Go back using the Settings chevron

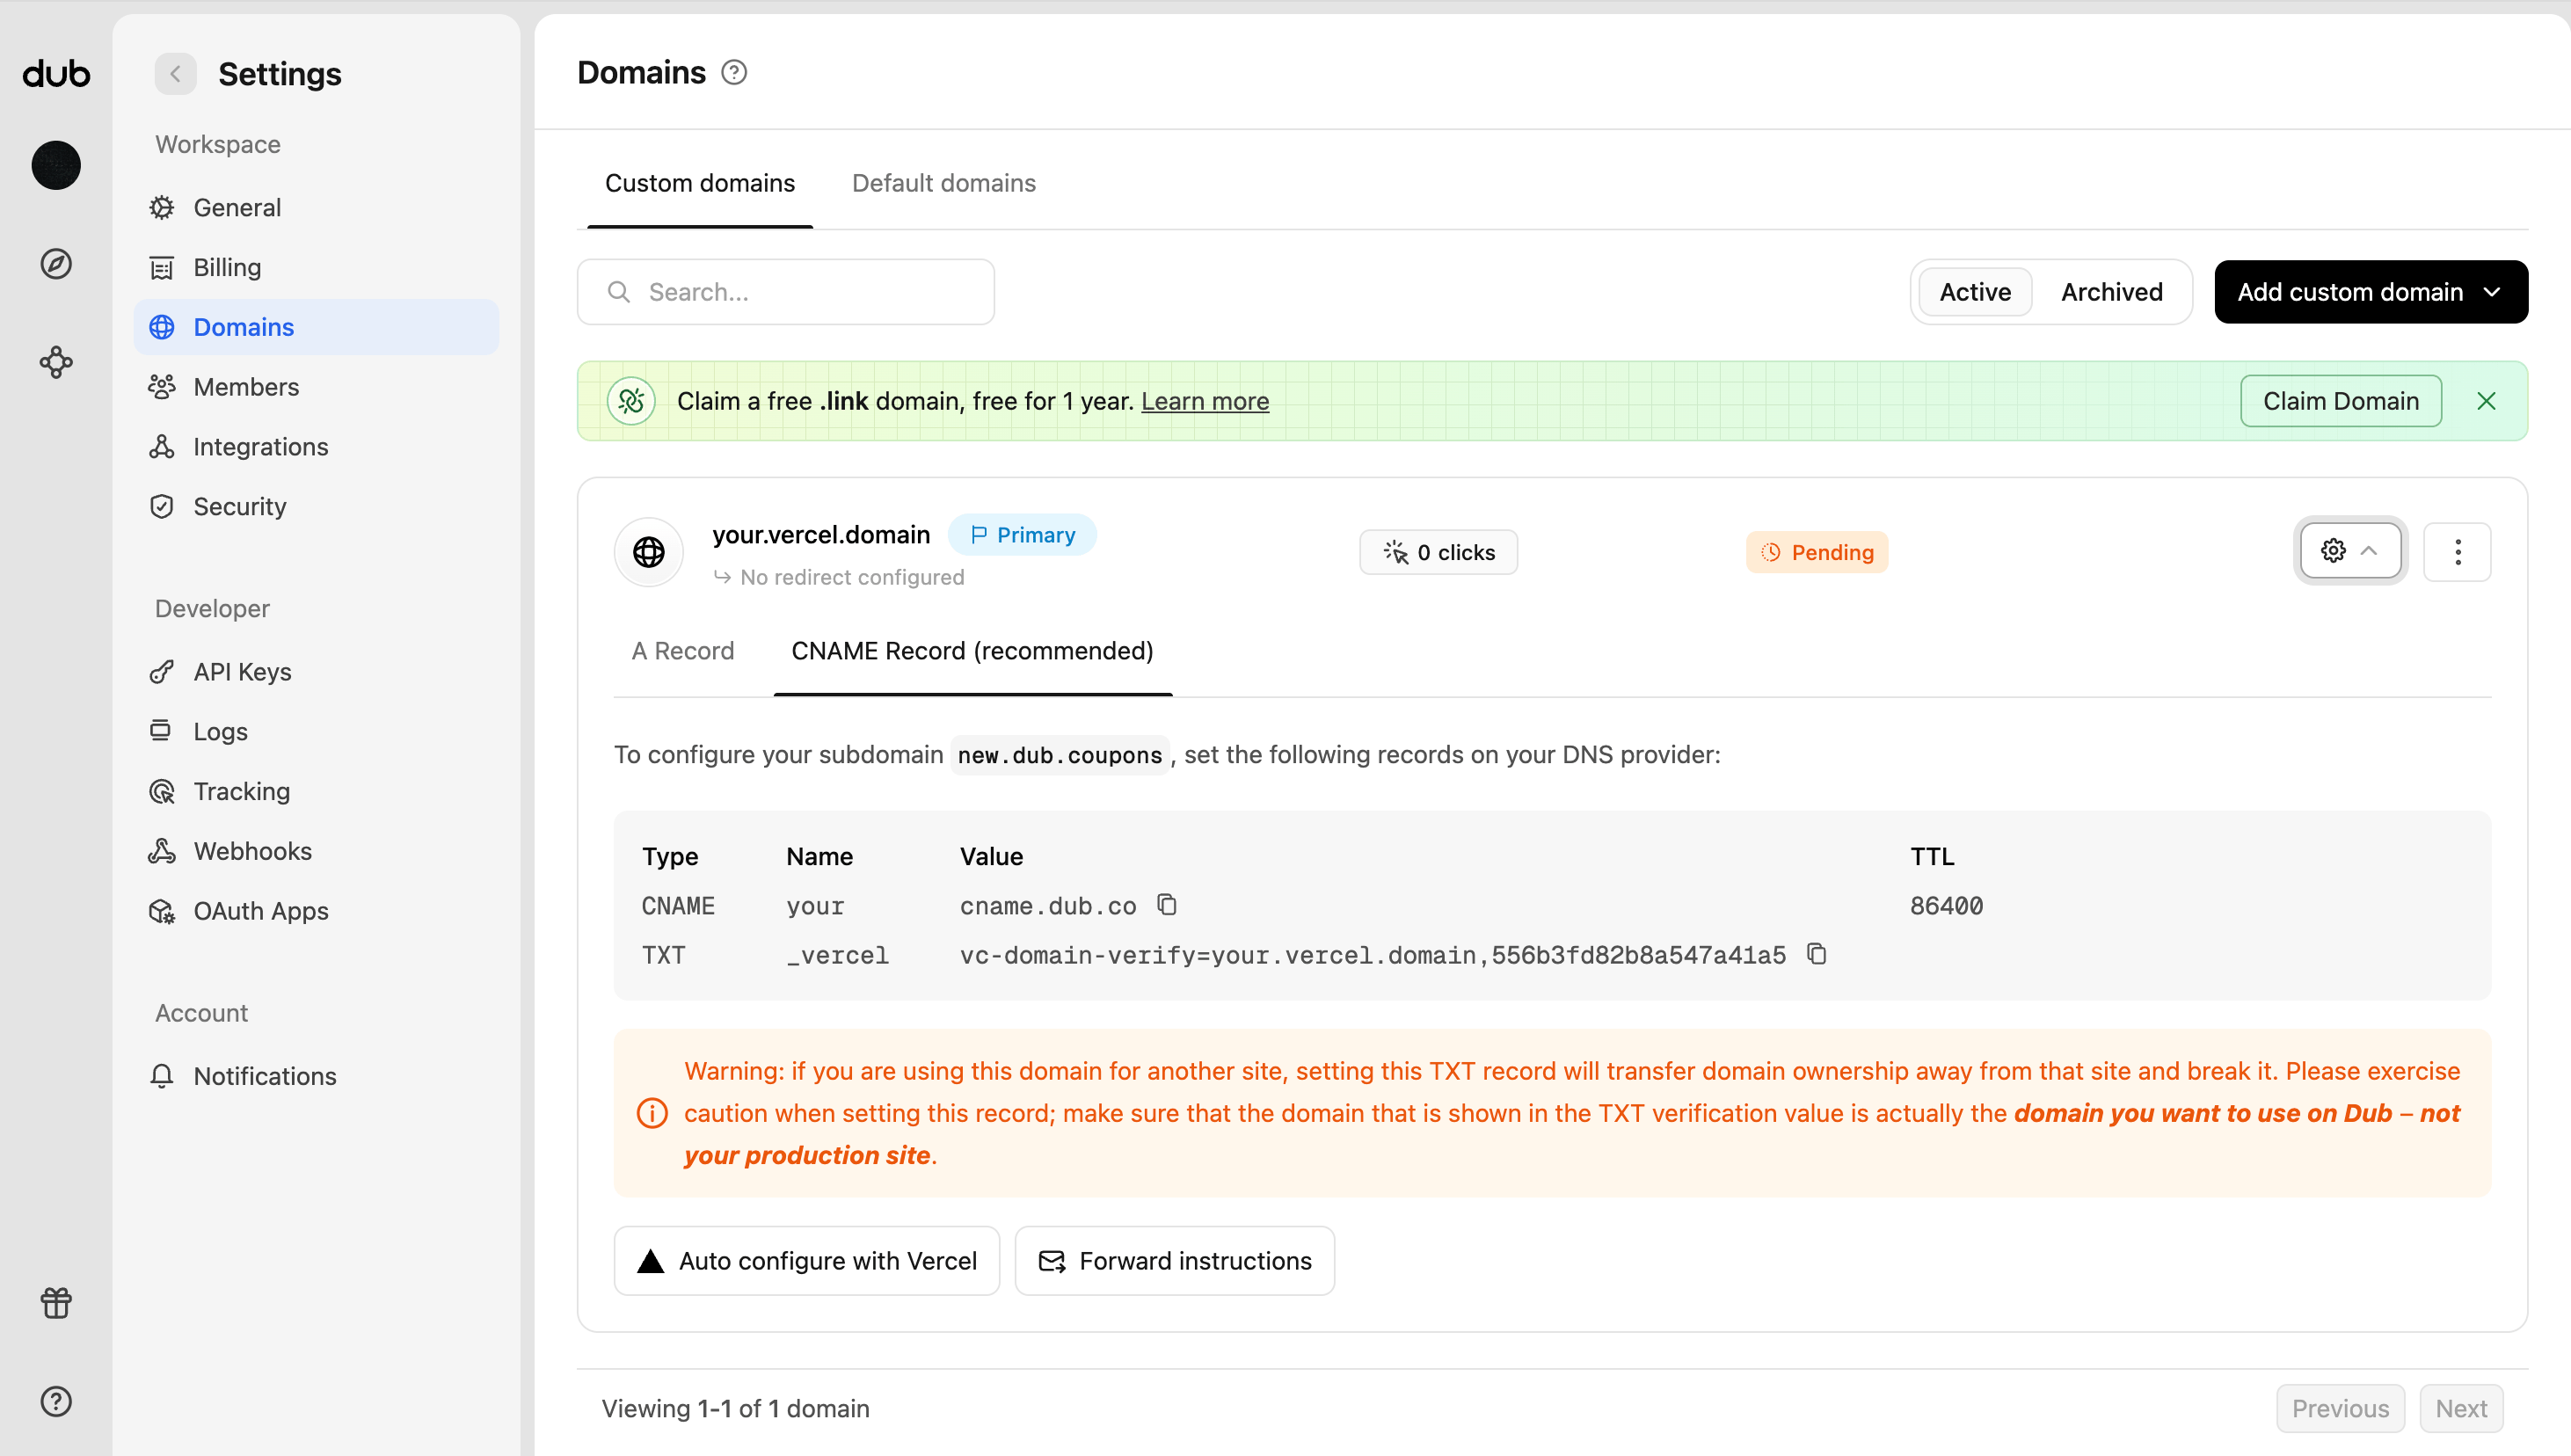[175, 74]
